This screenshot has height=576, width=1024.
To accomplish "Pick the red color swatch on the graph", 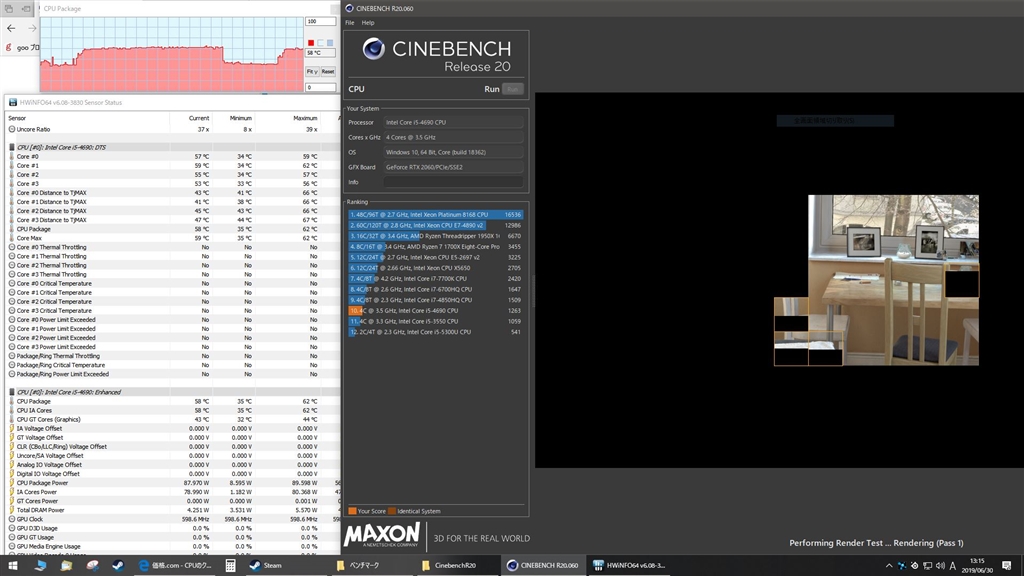I will pyautogui.click(x=311, y=43).
